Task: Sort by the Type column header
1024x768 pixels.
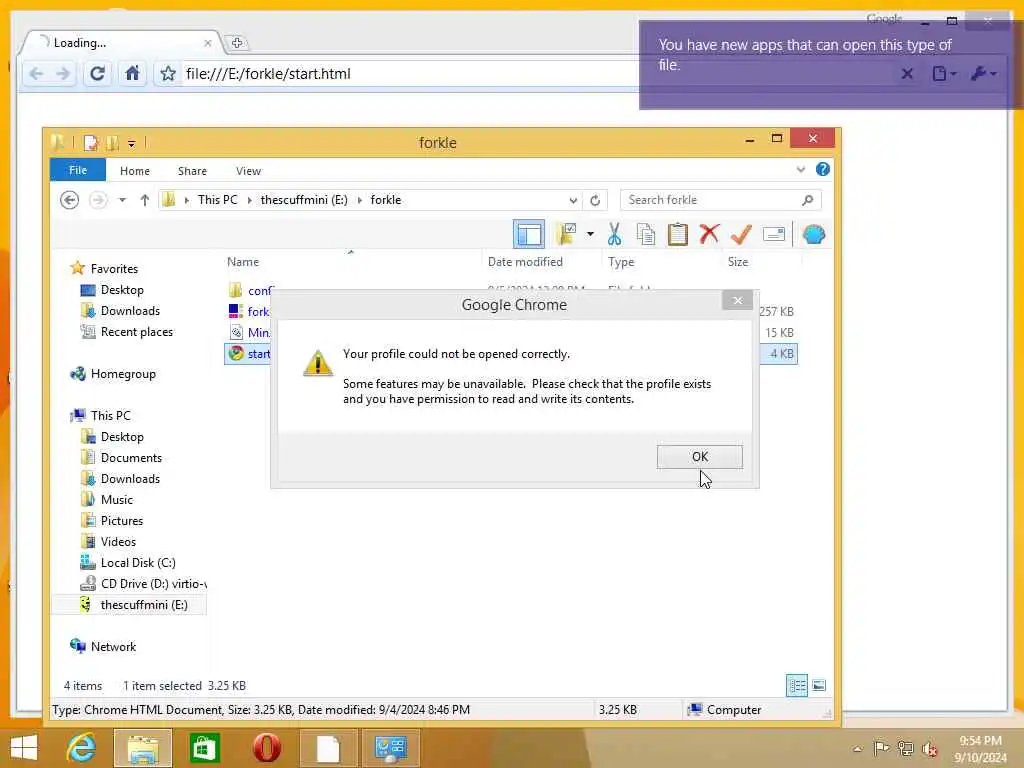Action: (621, 262)
